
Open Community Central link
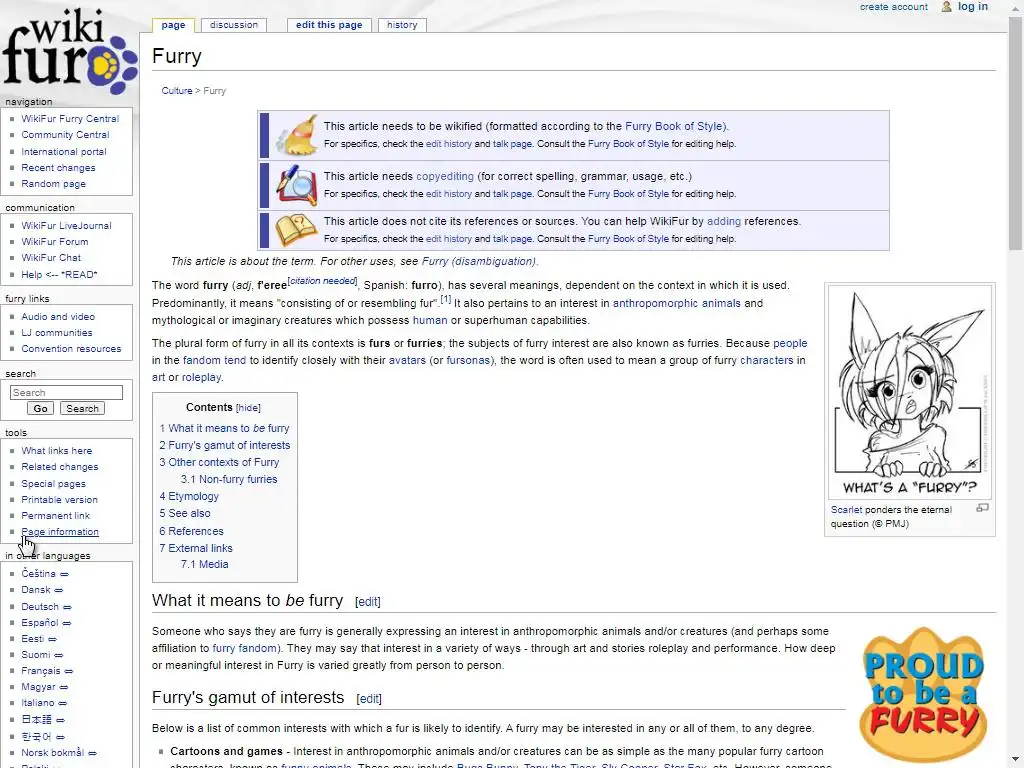pos(65,135)
